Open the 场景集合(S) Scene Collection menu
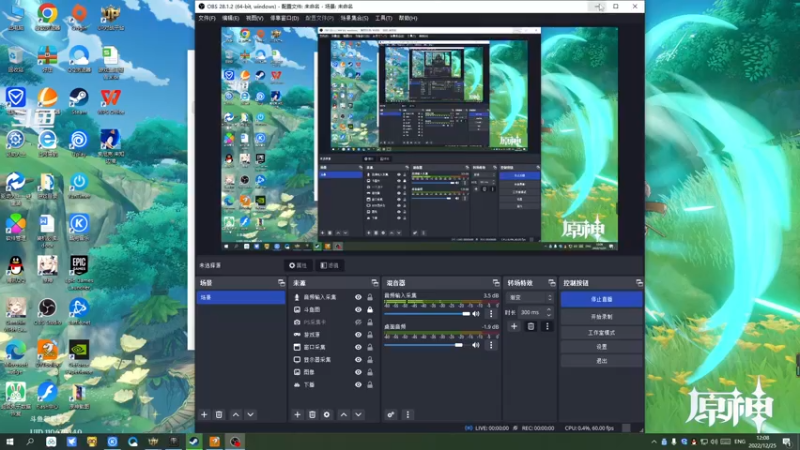This screenshot has width=800, height=450. coord(354,18)
